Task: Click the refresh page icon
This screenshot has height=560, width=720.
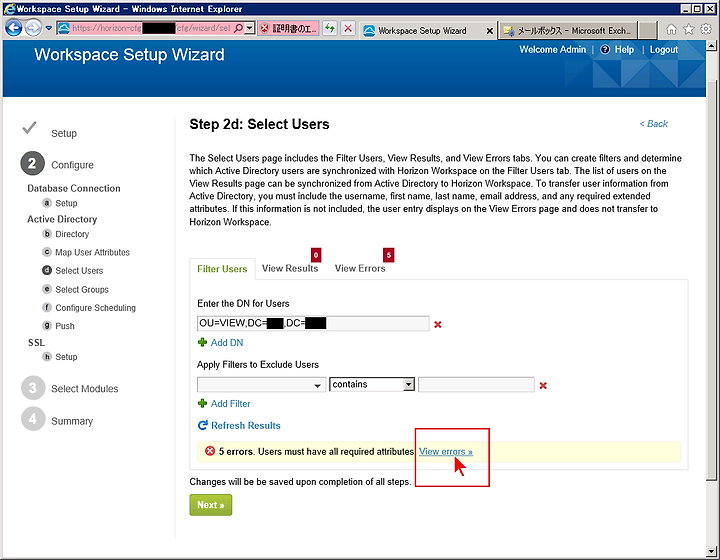Action: 330,28
